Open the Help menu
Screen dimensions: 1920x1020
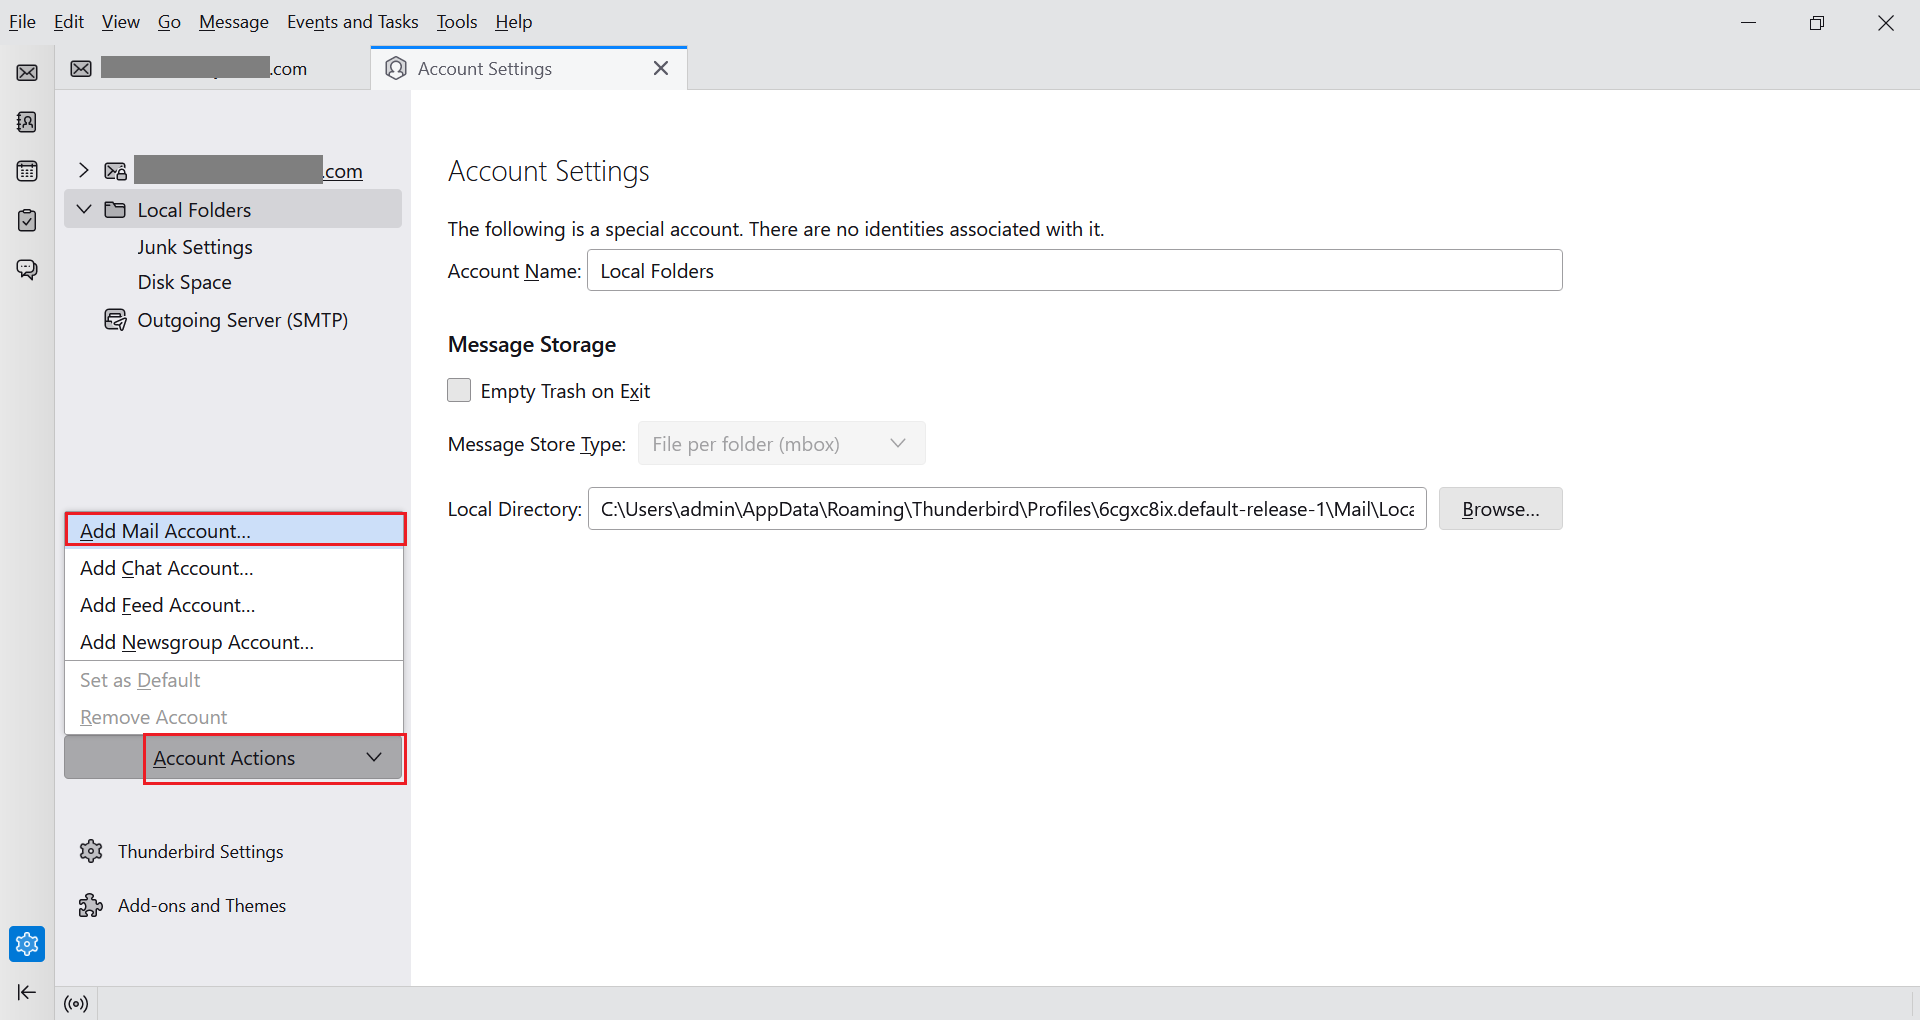(x=513, y=21)
